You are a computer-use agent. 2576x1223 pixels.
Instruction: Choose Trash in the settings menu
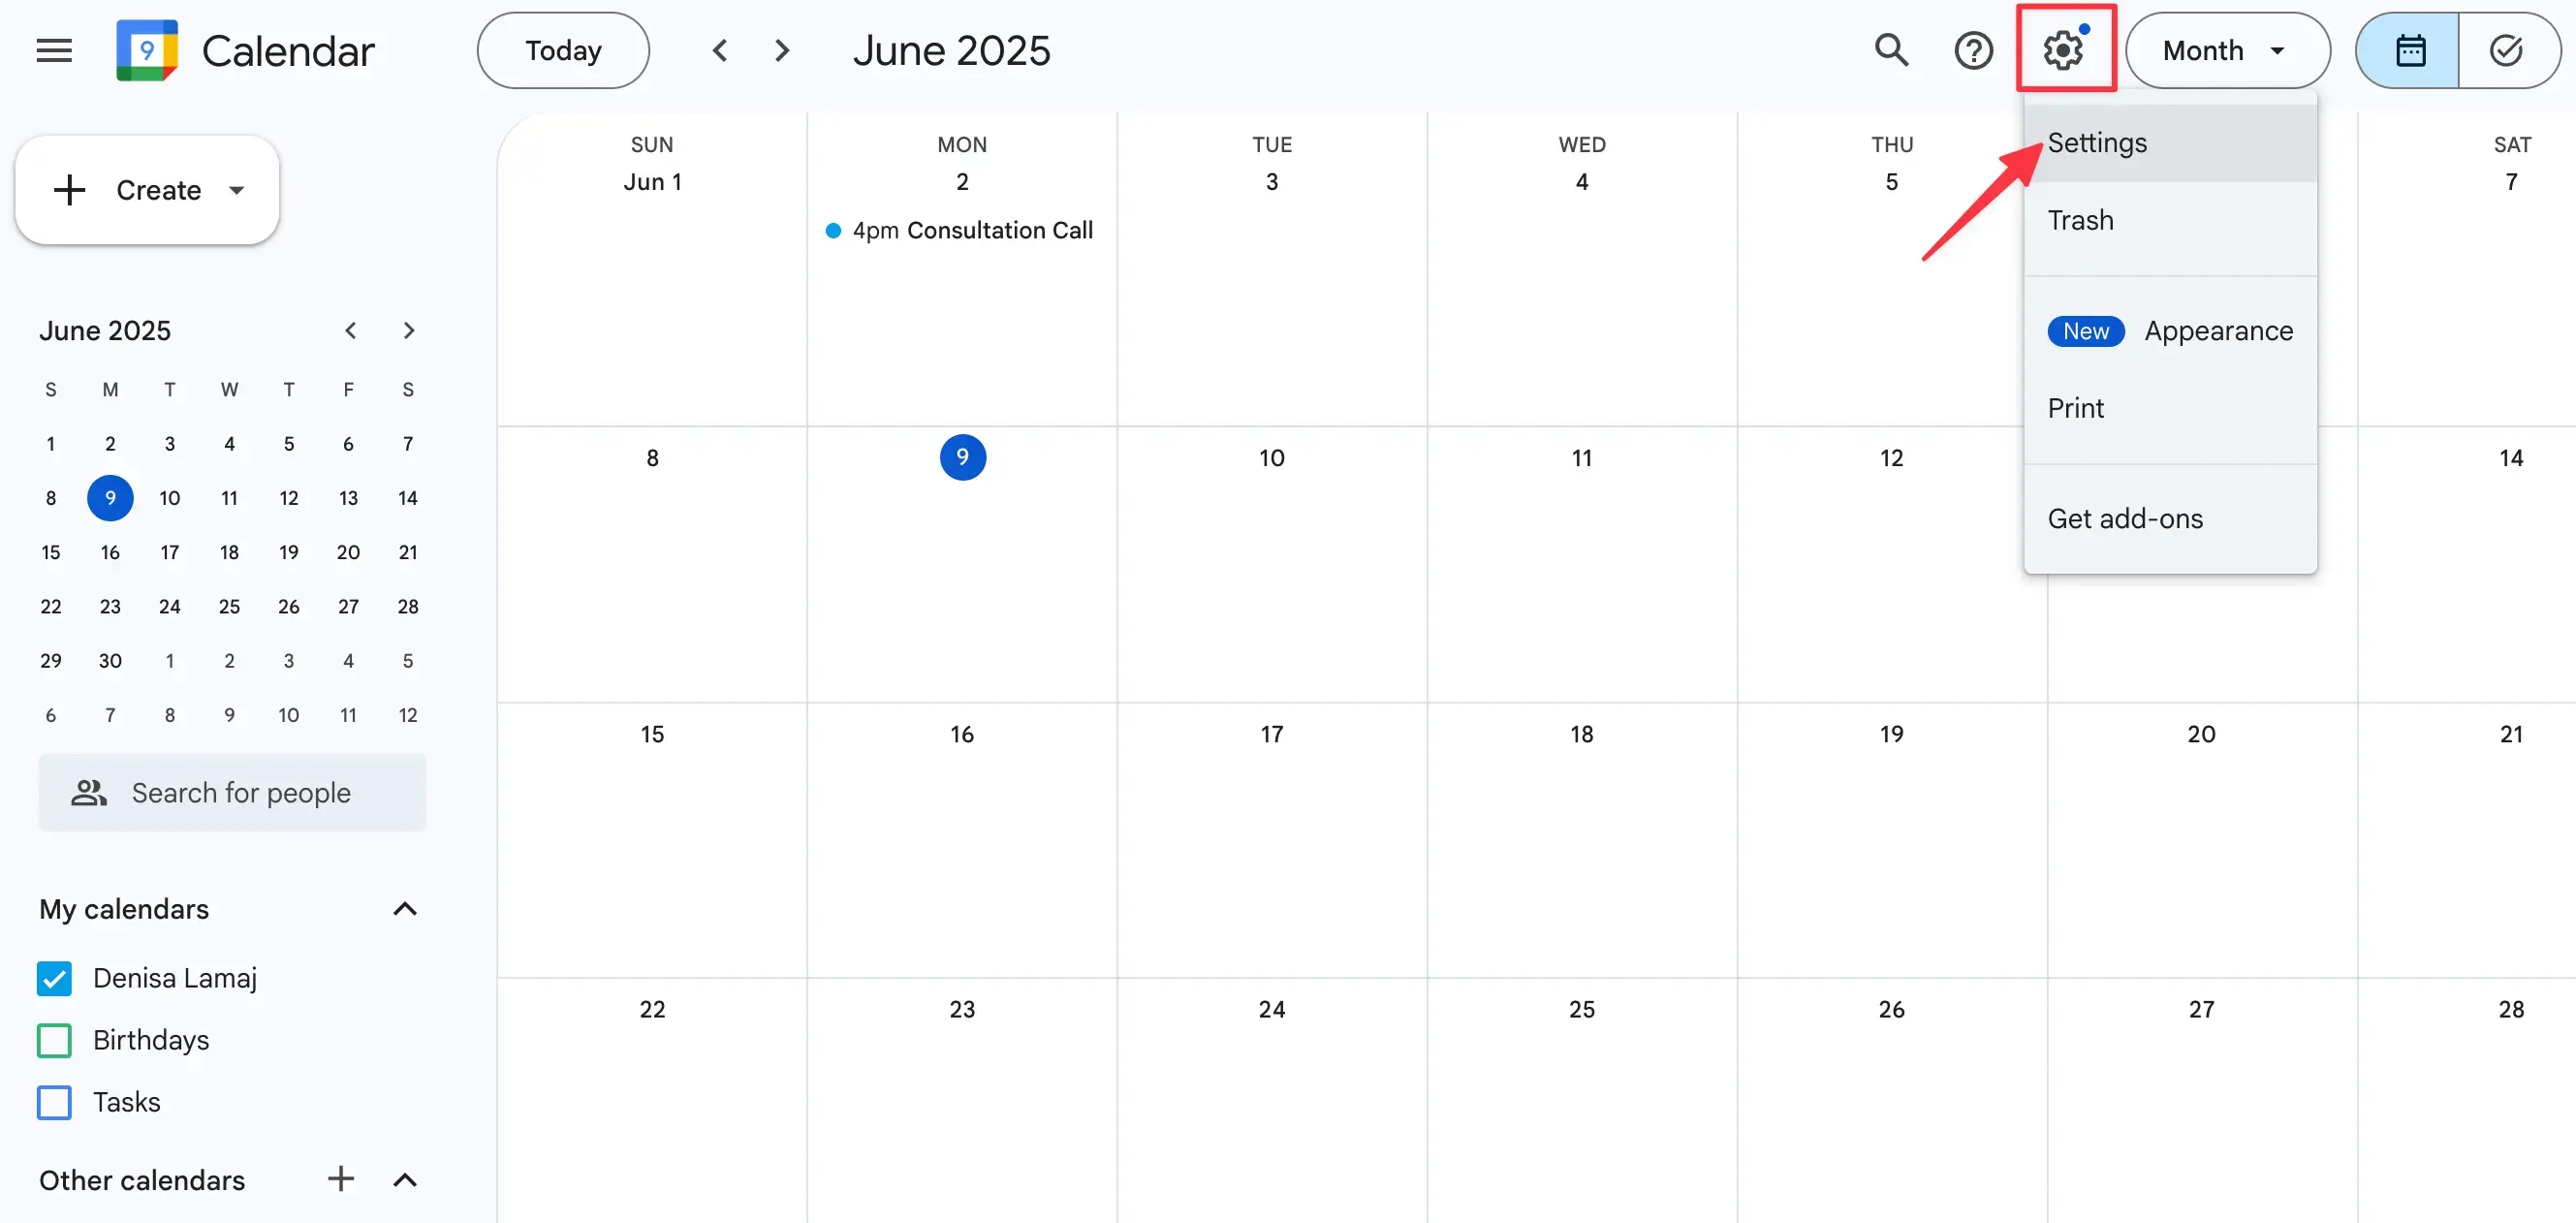pos(2080,220)
